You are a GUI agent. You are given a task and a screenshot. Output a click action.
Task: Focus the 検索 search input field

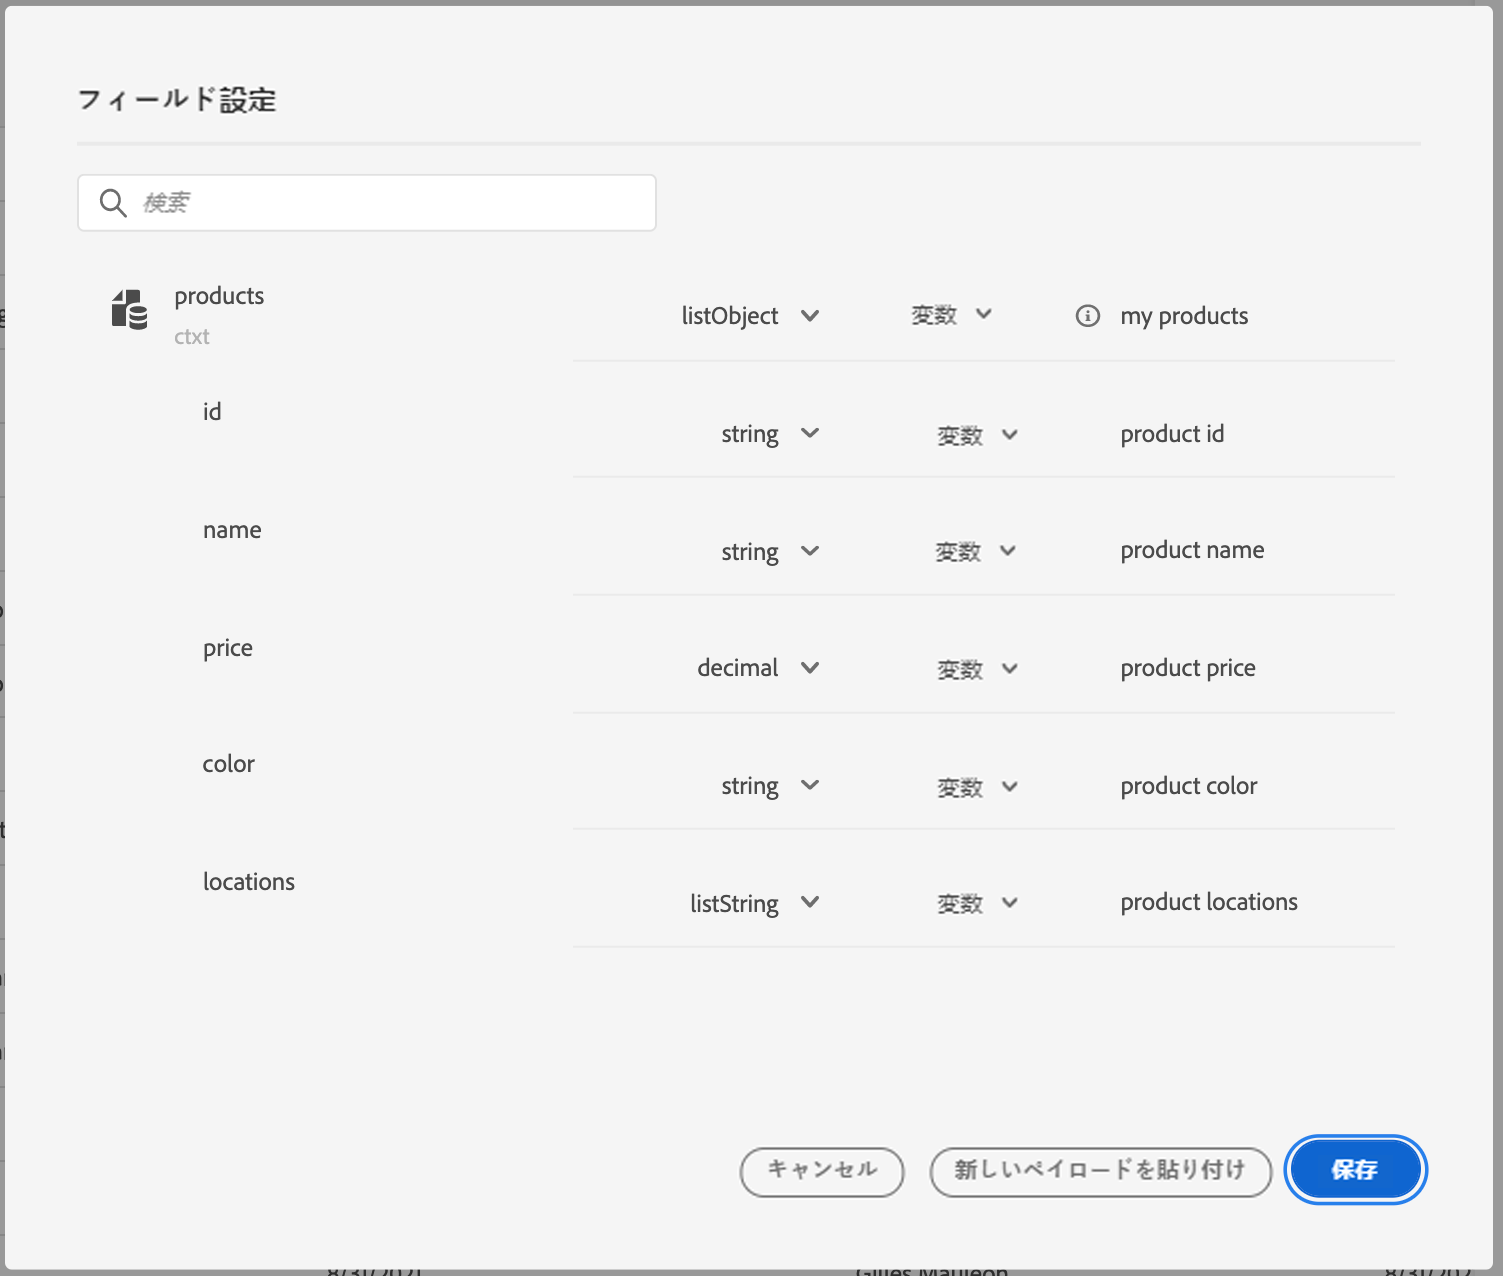(x=367, y=203)
